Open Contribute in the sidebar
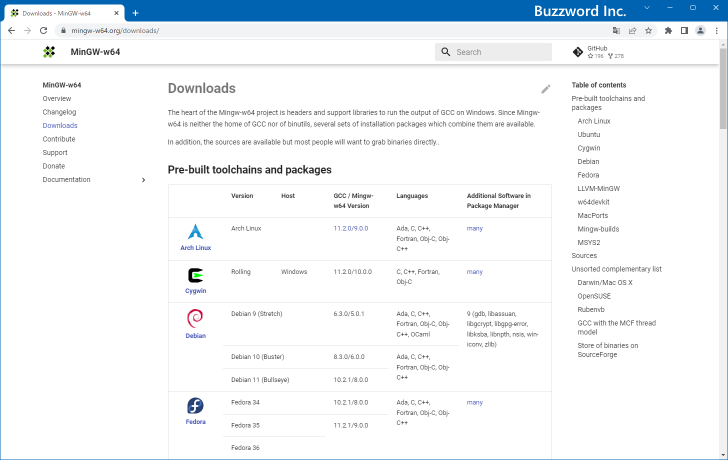This screenshot has width=728, height=460. [59, 139]
